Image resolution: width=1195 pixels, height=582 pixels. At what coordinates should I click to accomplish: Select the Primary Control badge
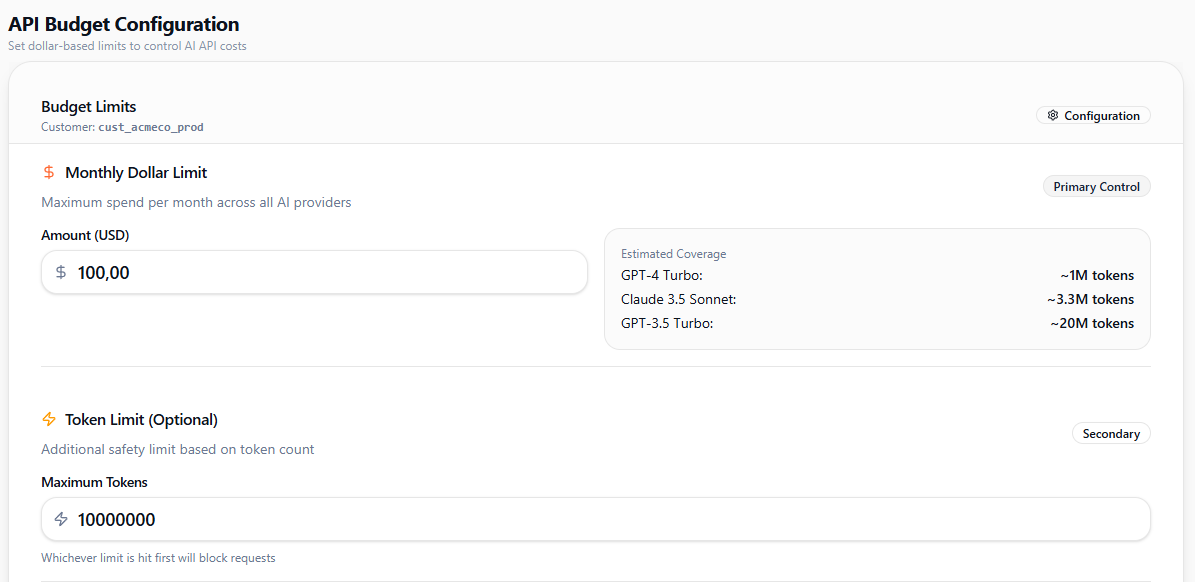pos(1096,187)
